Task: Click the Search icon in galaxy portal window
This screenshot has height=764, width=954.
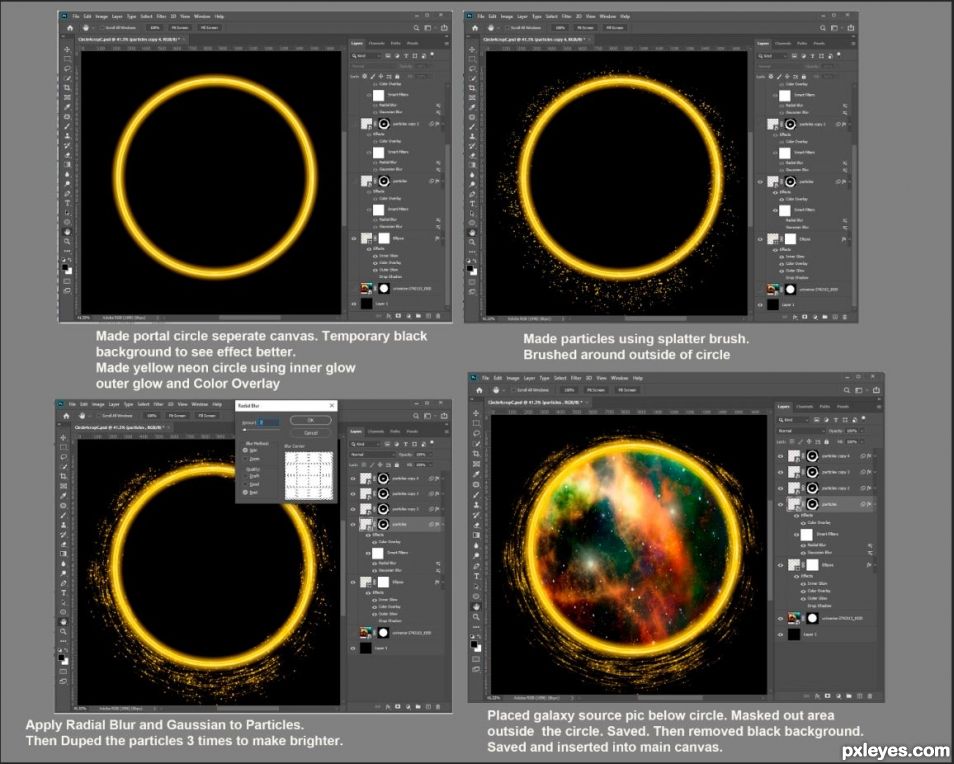Action: (x=846, y=391)
